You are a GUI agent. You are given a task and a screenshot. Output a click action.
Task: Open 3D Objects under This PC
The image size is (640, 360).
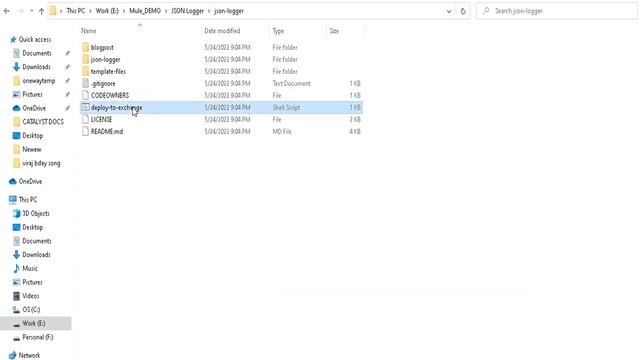[36, 213]
